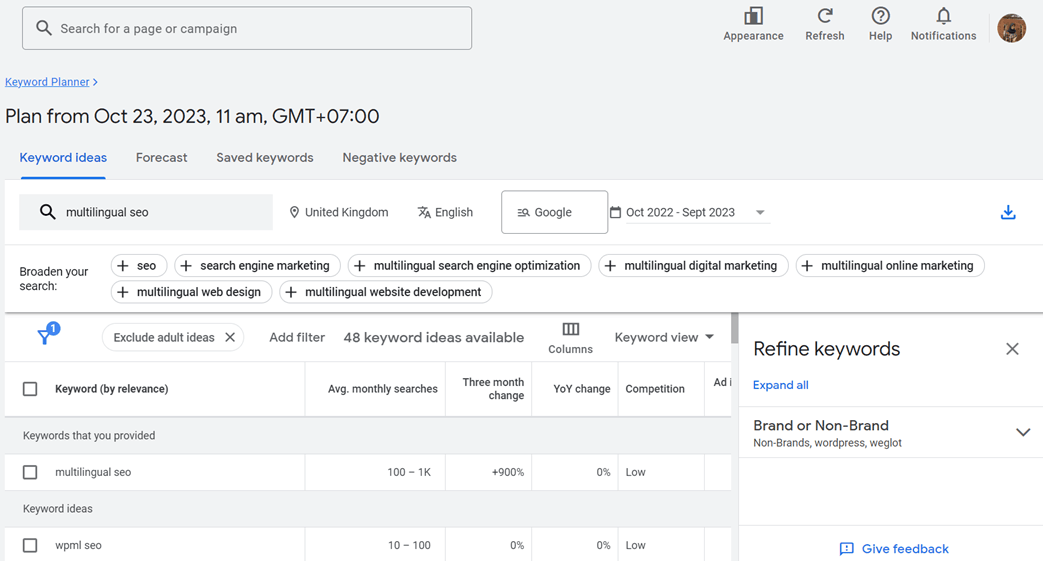Add 'multilingual online marketing' chip
The image size is (1043, 561).
pos(890,266)
